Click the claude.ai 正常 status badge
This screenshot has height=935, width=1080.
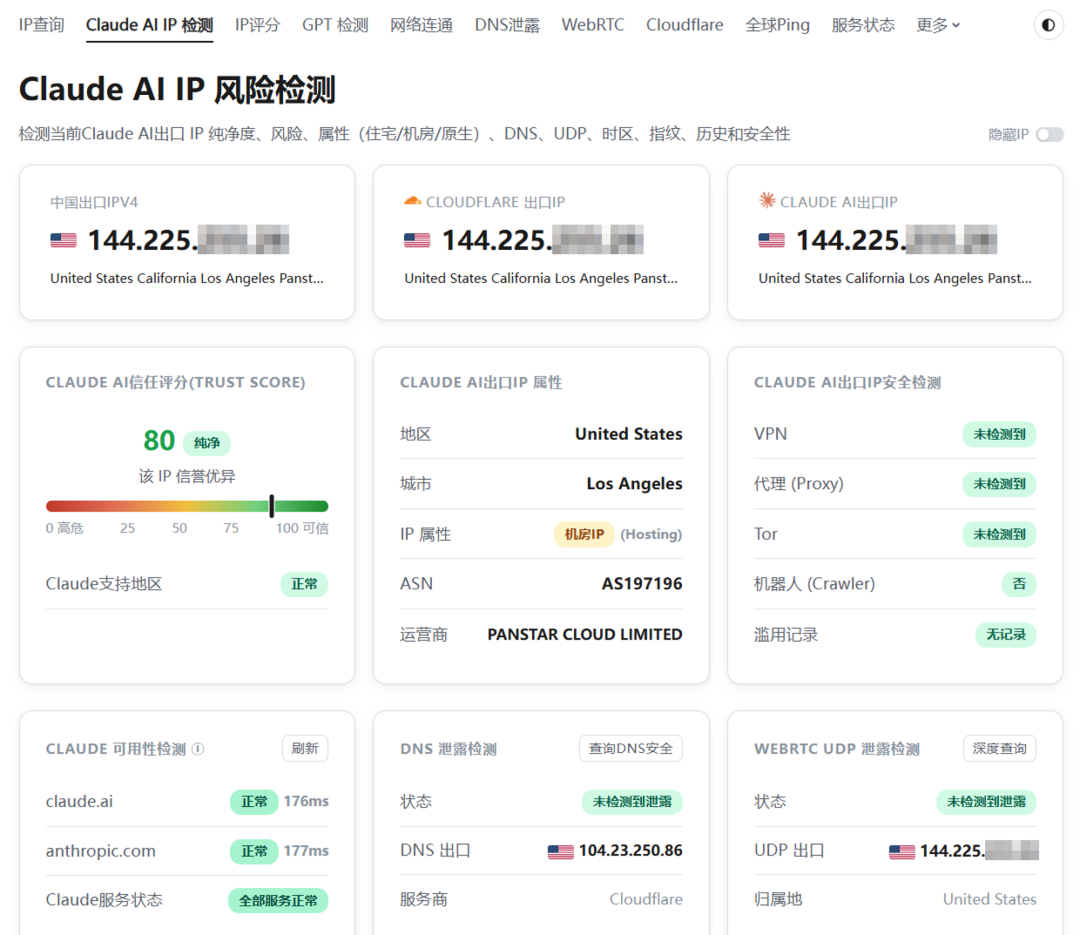click(254, 802)
